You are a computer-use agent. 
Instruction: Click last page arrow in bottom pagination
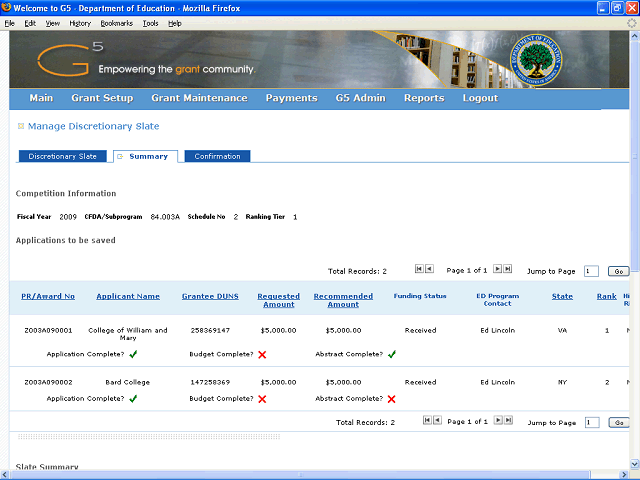click(x=508, y=422)
